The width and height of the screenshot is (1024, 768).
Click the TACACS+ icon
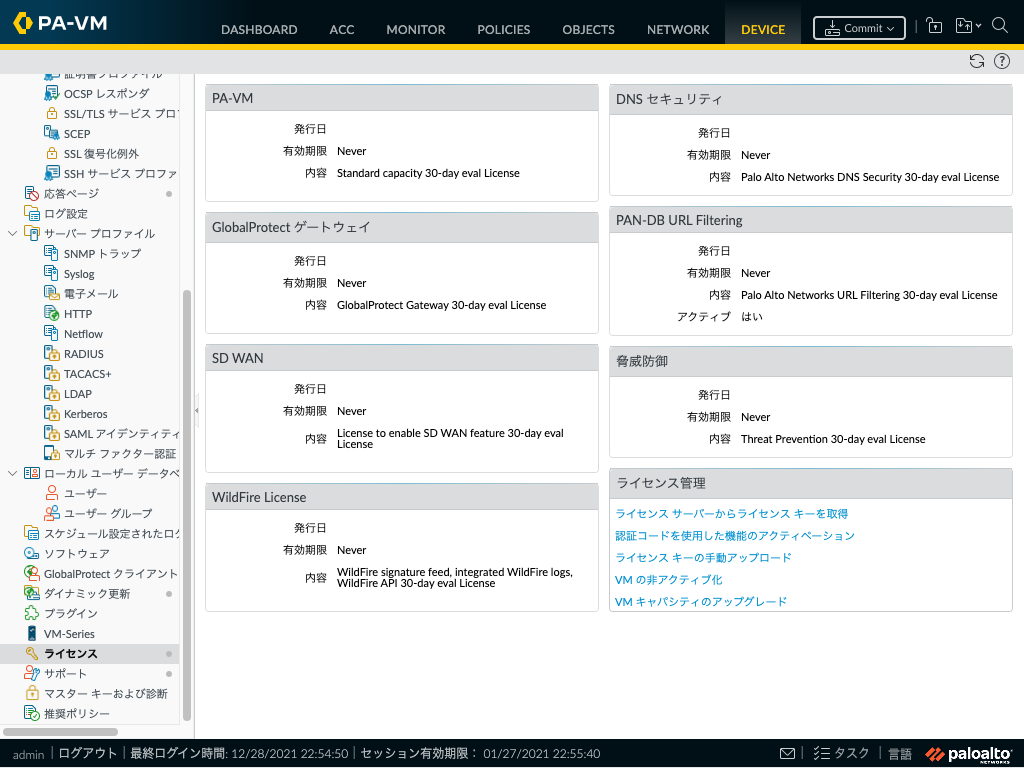[x=52, y=374]
